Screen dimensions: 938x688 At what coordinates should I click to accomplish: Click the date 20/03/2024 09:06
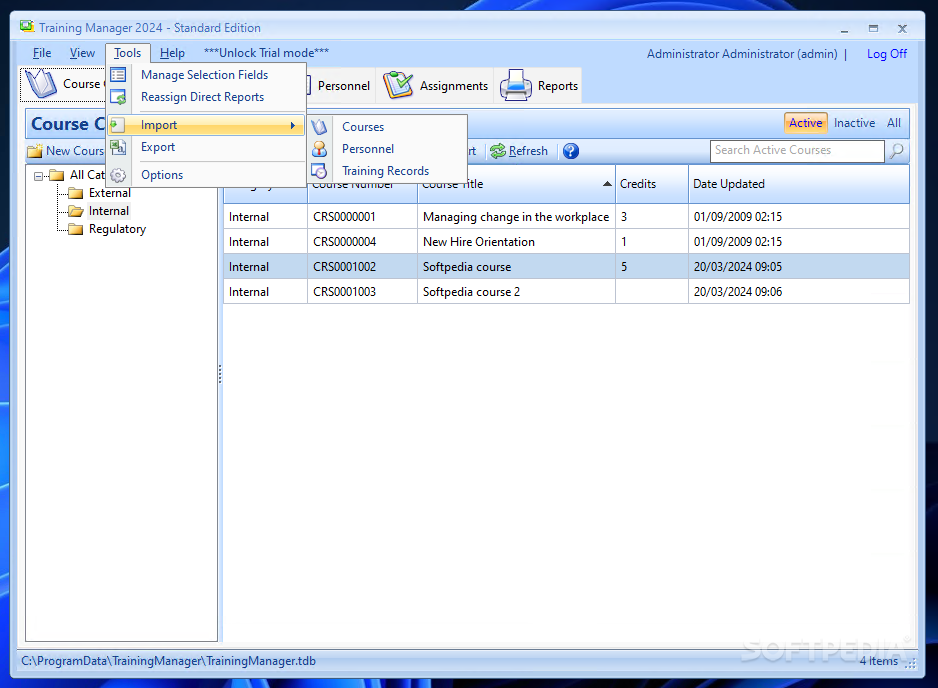tap(738, 292)
